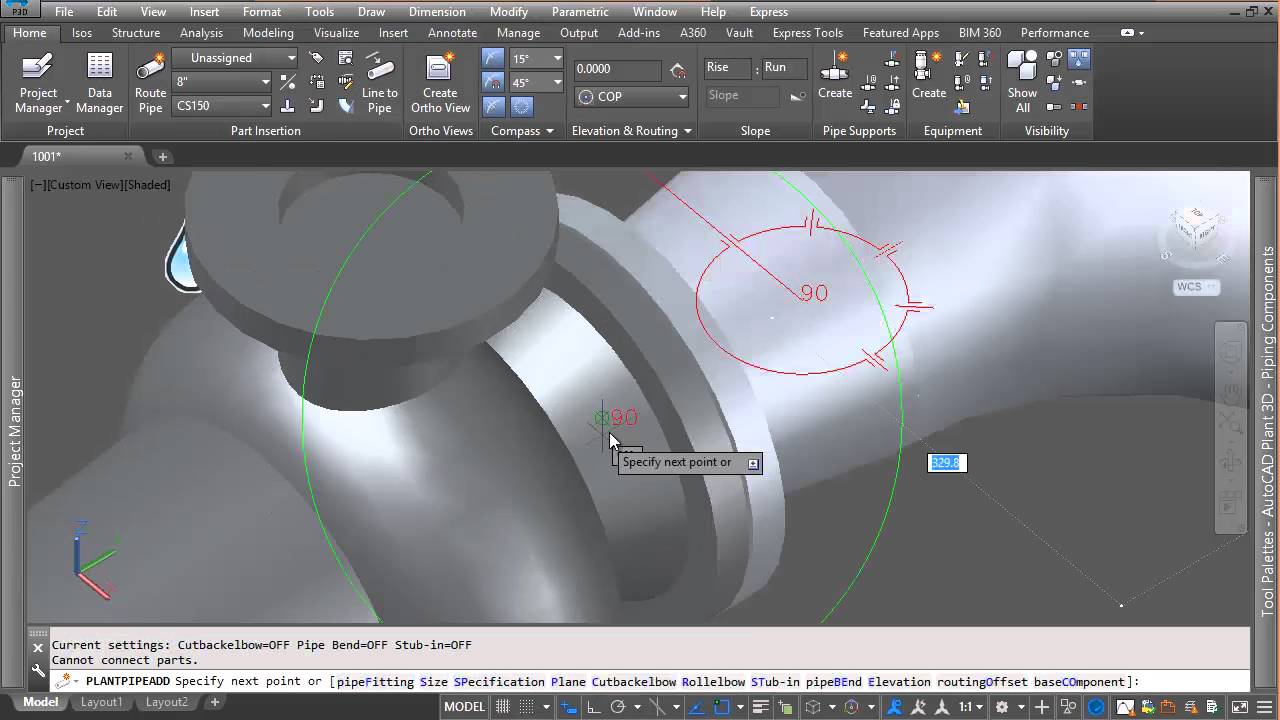Toggle snap mode in the status bar
This screenshot has width=1280, height=720.
(x=527, y=706)
